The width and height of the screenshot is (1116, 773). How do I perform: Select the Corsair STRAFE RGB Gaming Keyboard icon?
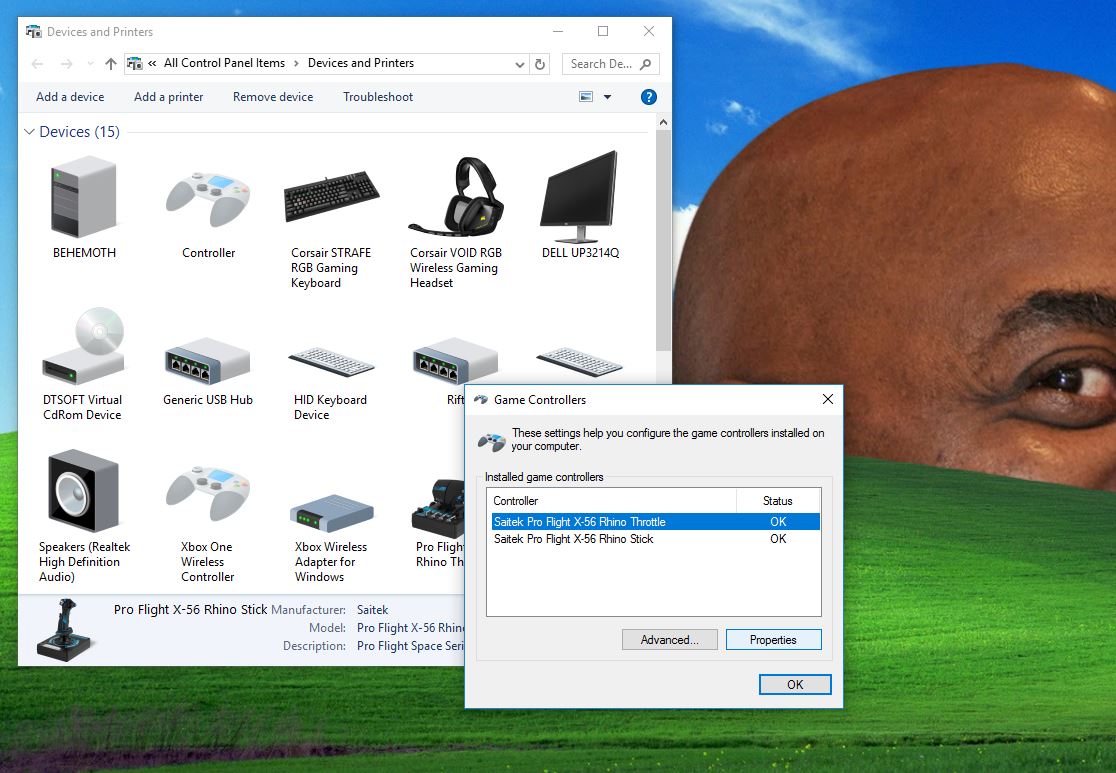coord(331,196)
